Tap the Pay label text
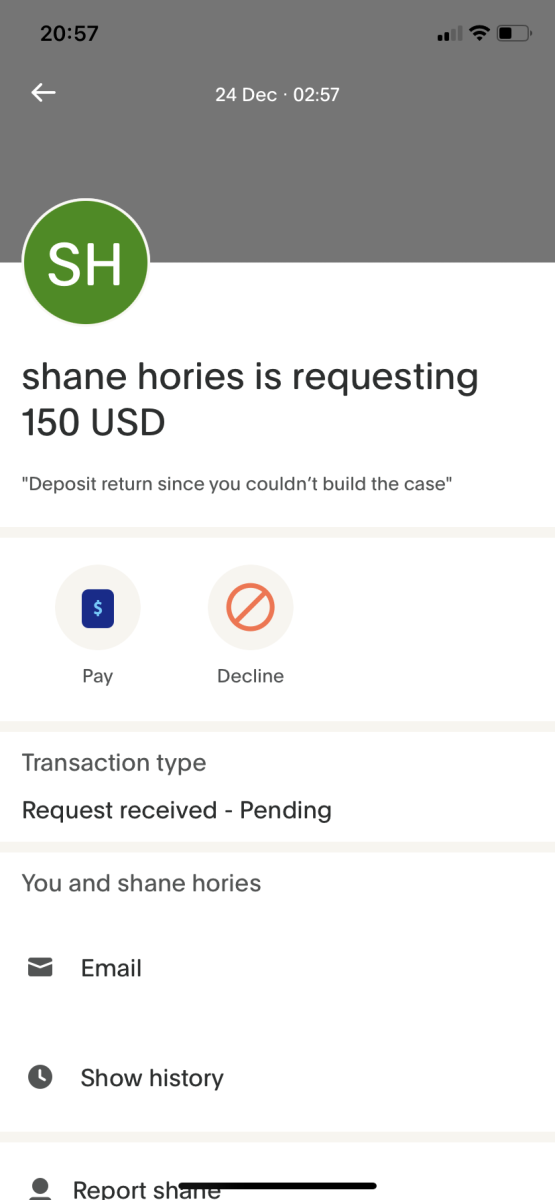The width and height of the screenshot is (555, 1200). tap(97, 676)
